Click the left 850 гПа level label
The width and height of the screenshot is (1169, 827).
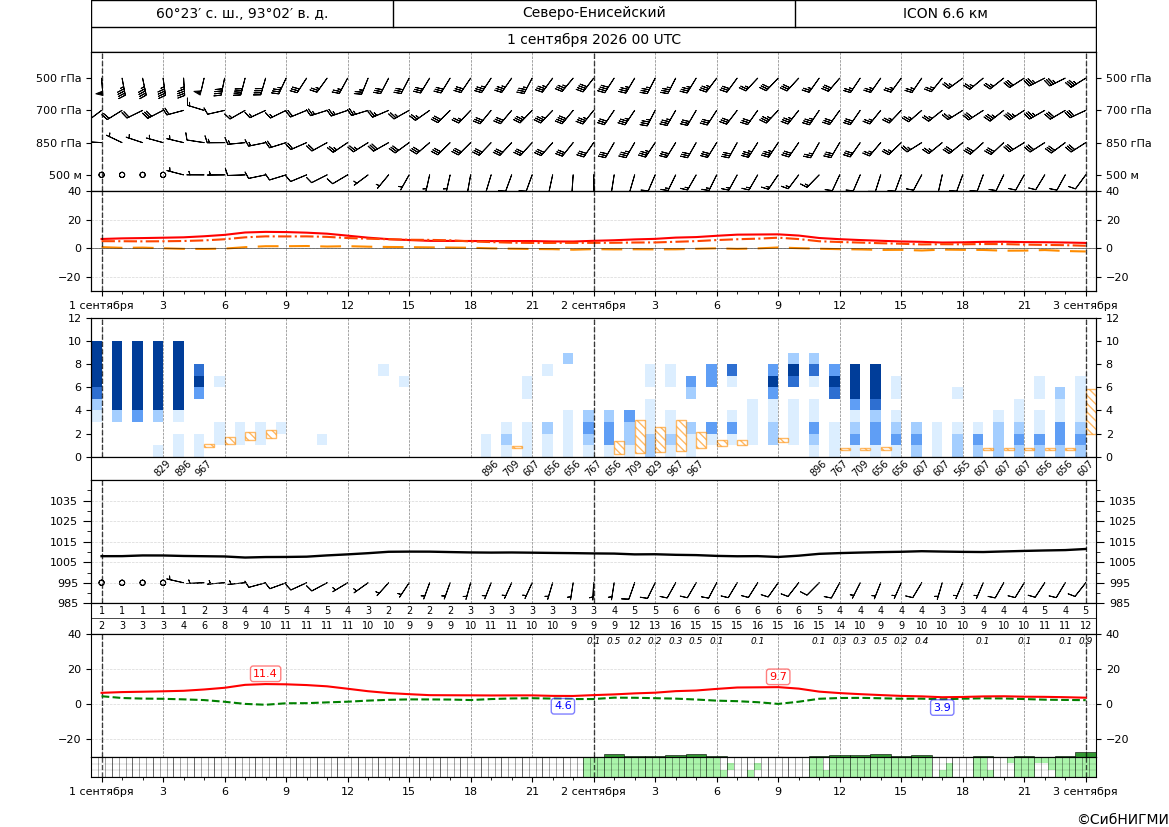(x=58, y=143)
